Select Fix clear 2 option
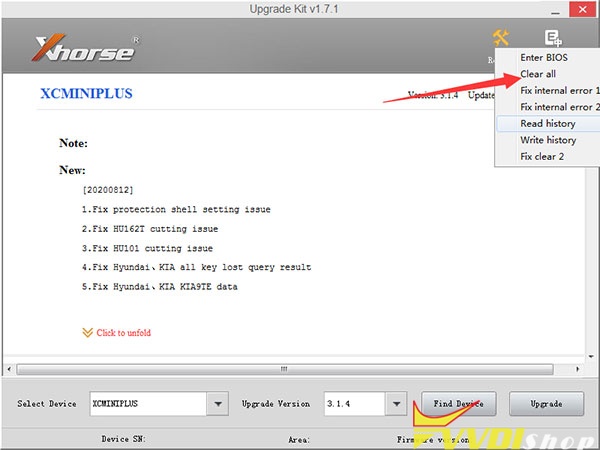Image resolution: width=600 pixels, height=450 pixels. [542, 157]
